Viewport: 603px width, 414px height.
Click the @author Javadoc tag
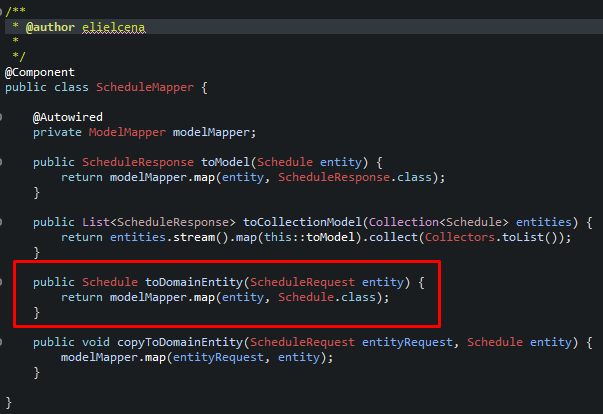(x=50, y=27)
